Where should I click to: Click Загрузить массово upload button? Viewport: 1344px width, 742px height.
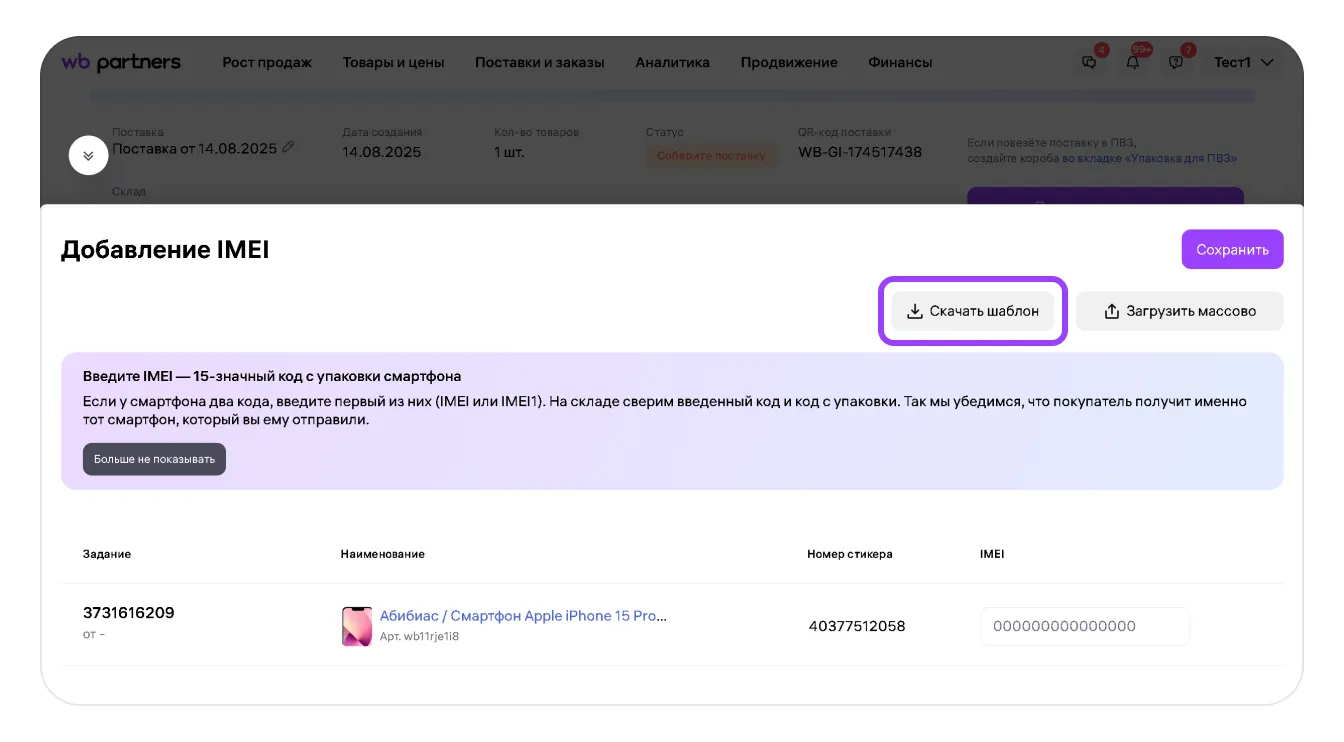click(1179, 311)
